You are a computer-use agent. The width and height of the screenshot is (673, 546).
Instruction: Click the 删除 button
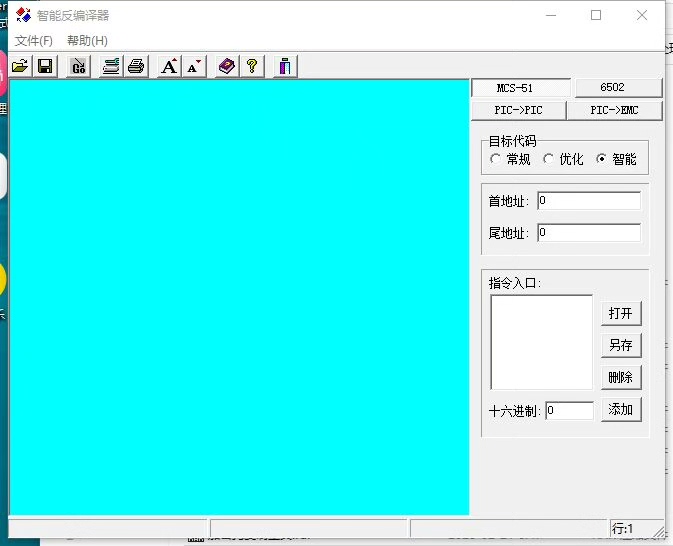(x=621, y=377)
